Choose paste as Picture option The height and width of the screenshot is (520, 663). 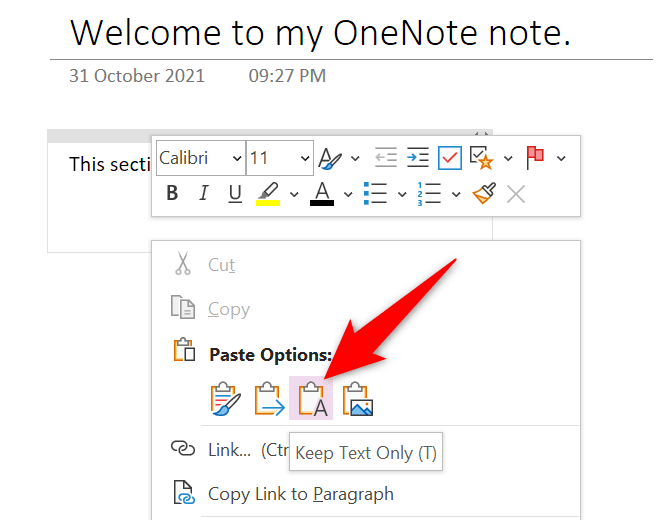[x=357, y=399]
